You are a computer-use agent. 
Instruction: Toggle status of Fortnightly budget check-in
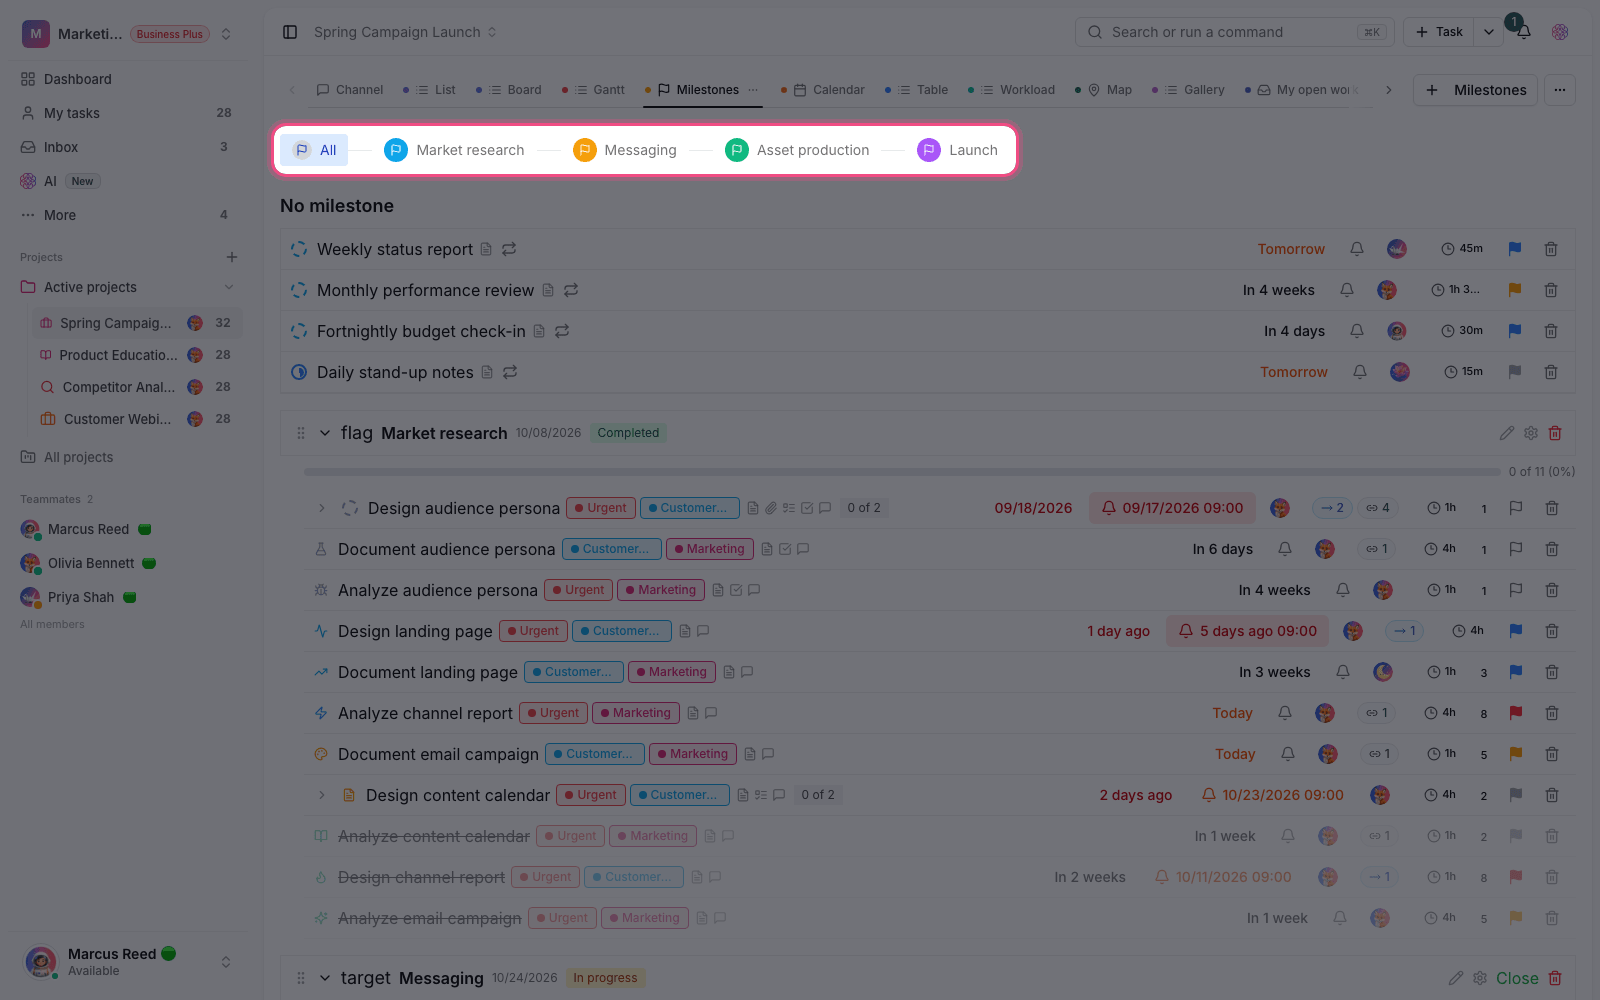pyautogui.click(x=299, y=331)
